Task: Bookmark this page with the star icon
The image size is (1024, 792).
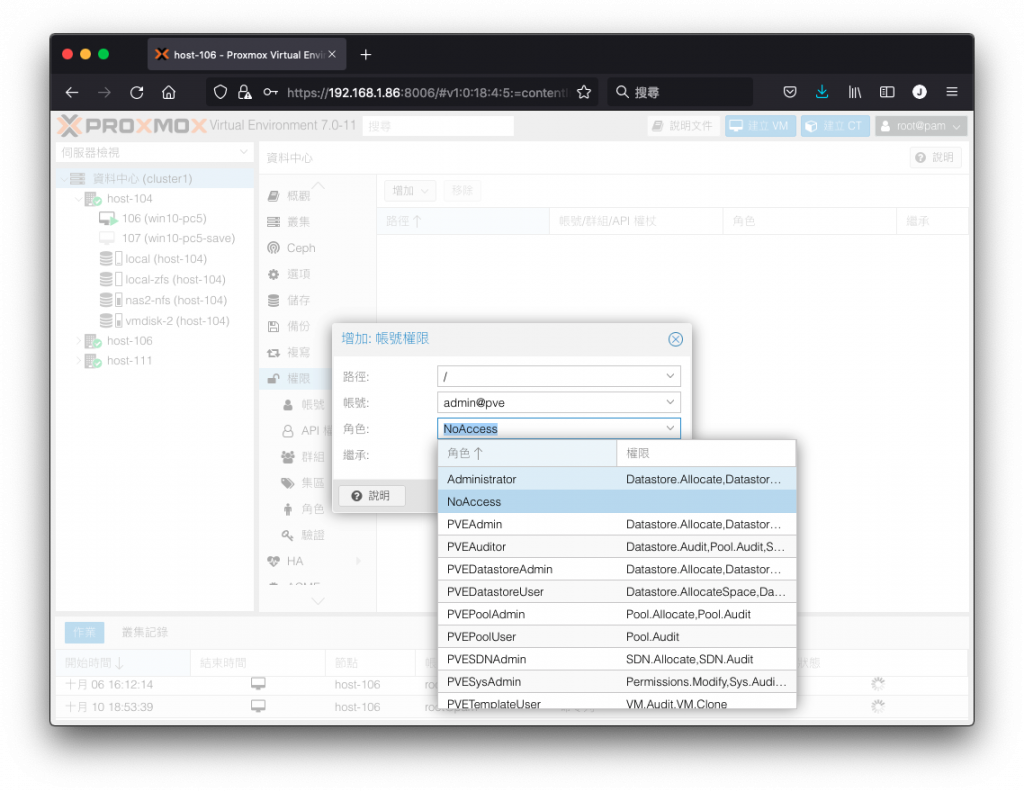Action: tap(584, 92)
